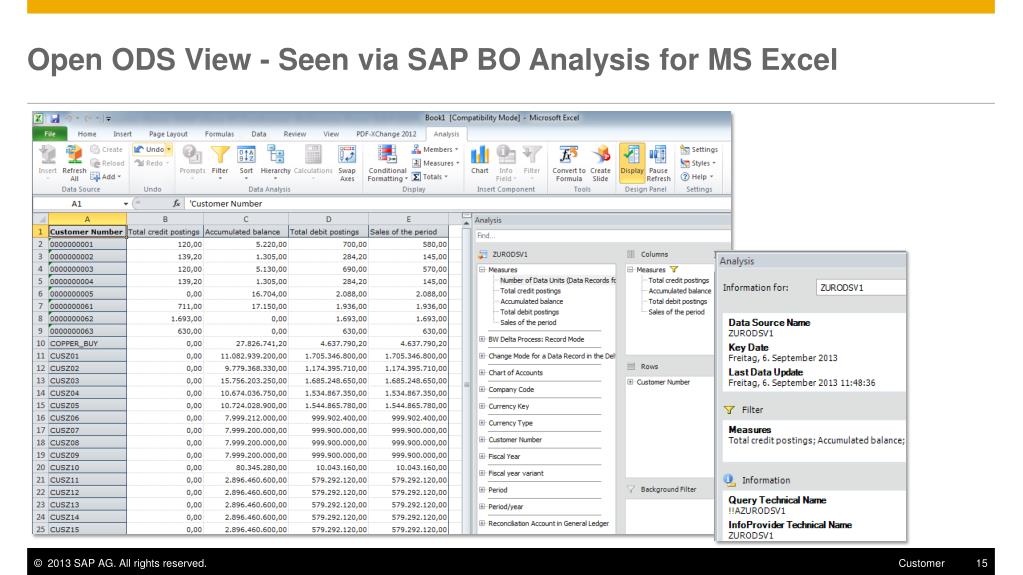Screen dimensions: 1023x575
Task: Open the Measures dropdown in ribbon
Action: (436, 163)
